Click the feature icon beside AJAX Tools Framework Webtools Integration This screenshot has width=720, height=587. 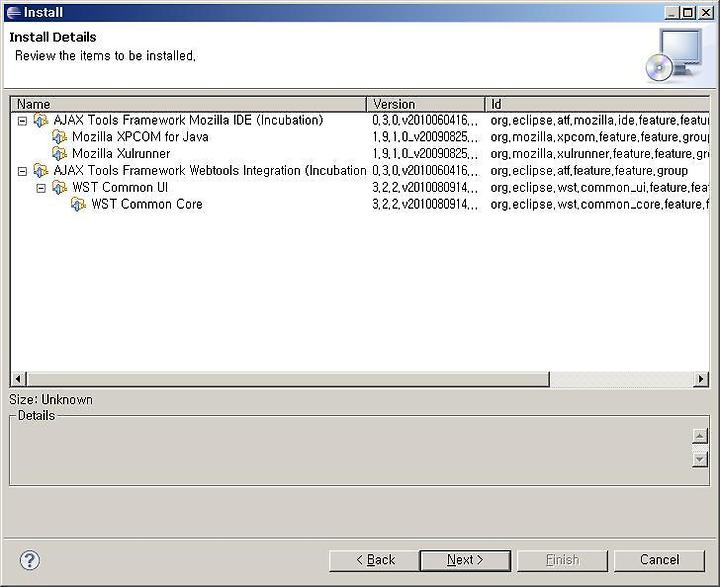[41, 171]
